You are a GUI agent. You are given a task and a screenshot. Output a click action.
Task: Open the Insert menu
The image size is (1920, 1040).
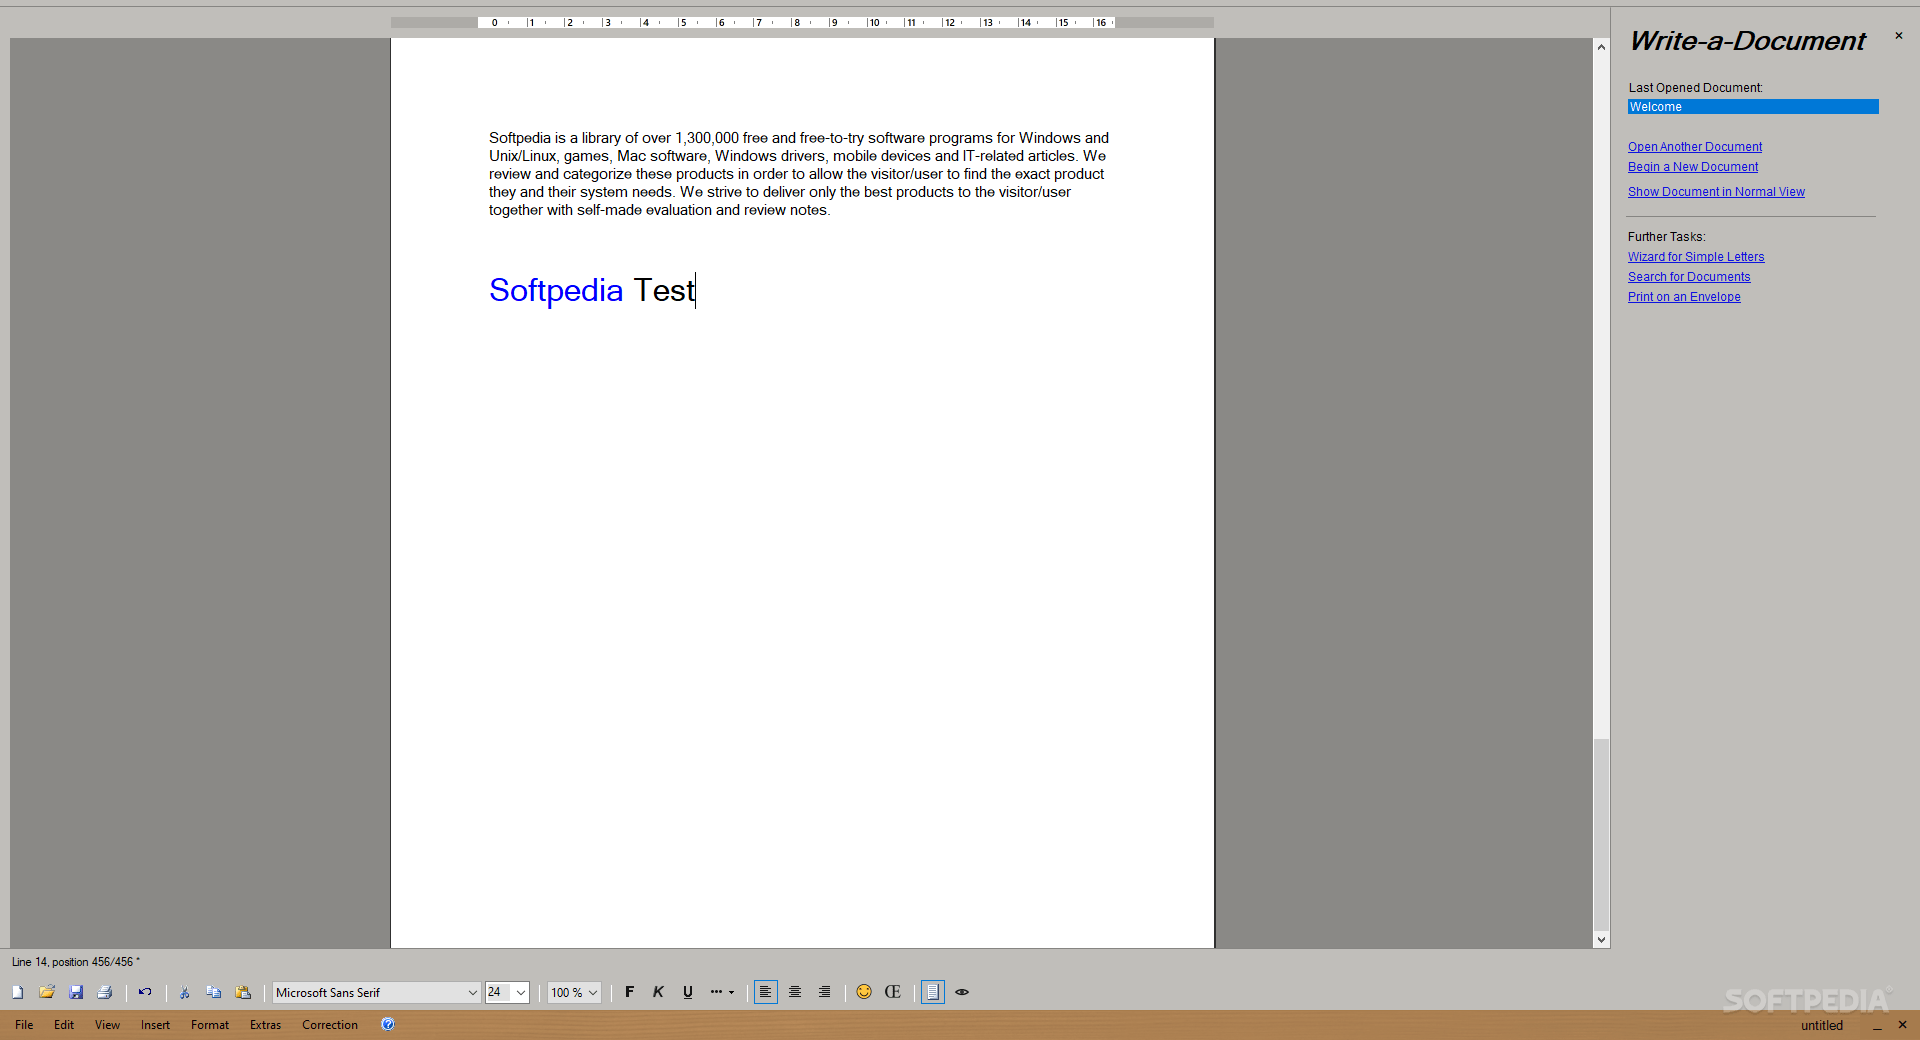155,1025
